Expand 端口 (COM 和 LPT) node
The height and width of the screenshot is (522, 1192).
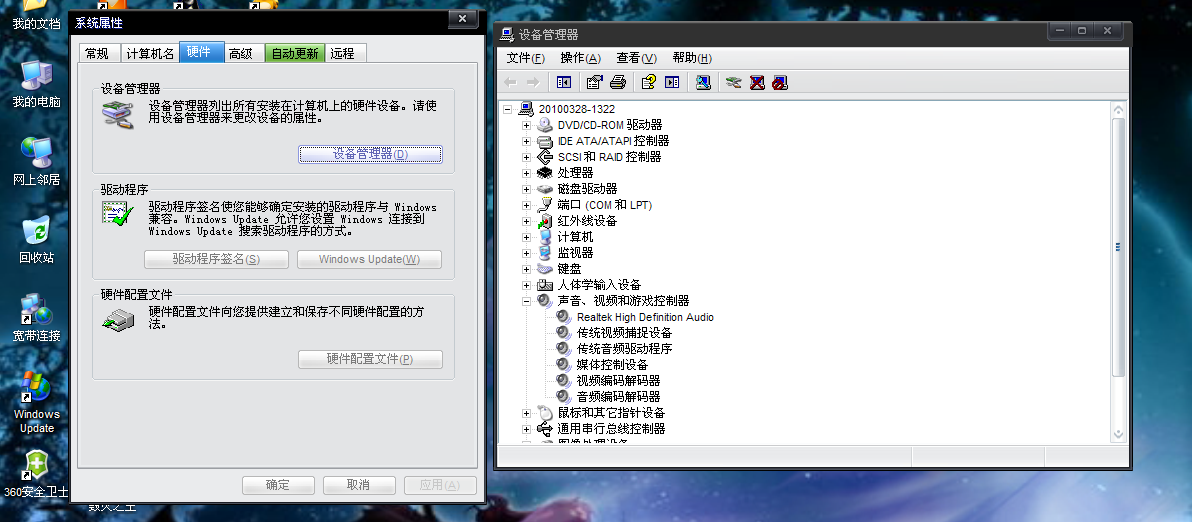click(526, 204)
